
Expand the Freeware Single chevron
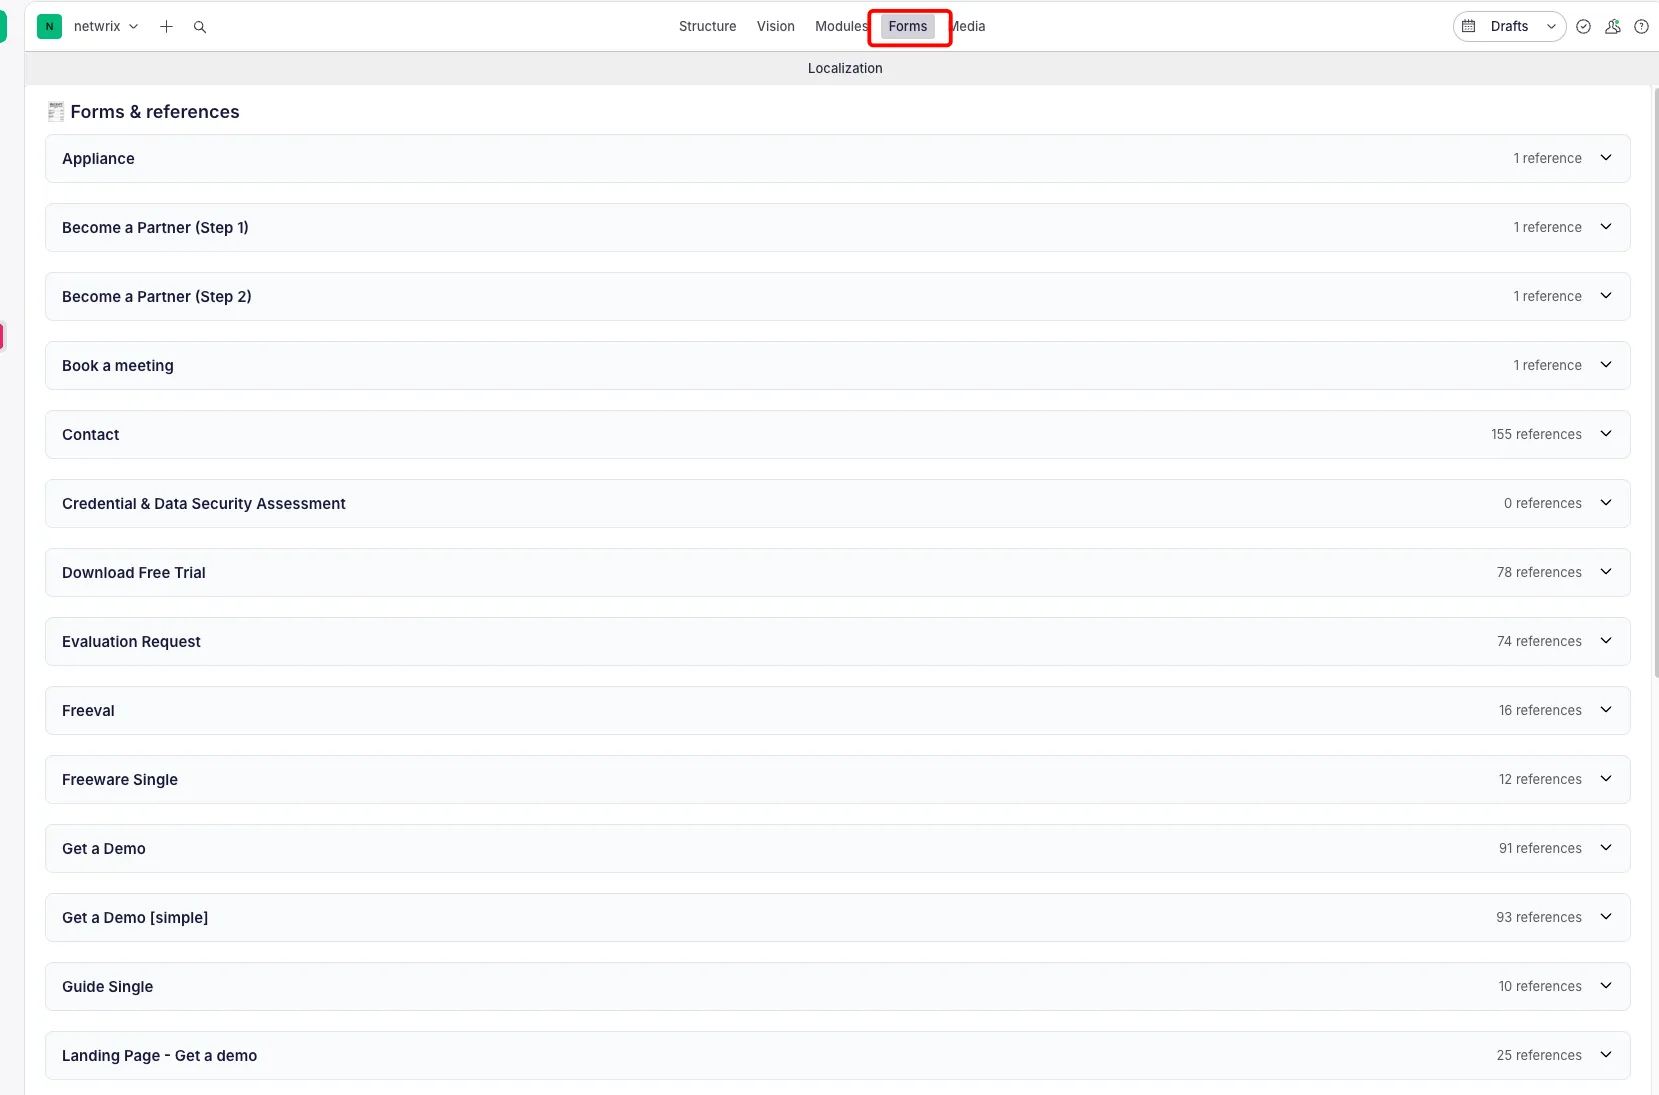point(1606,779)
